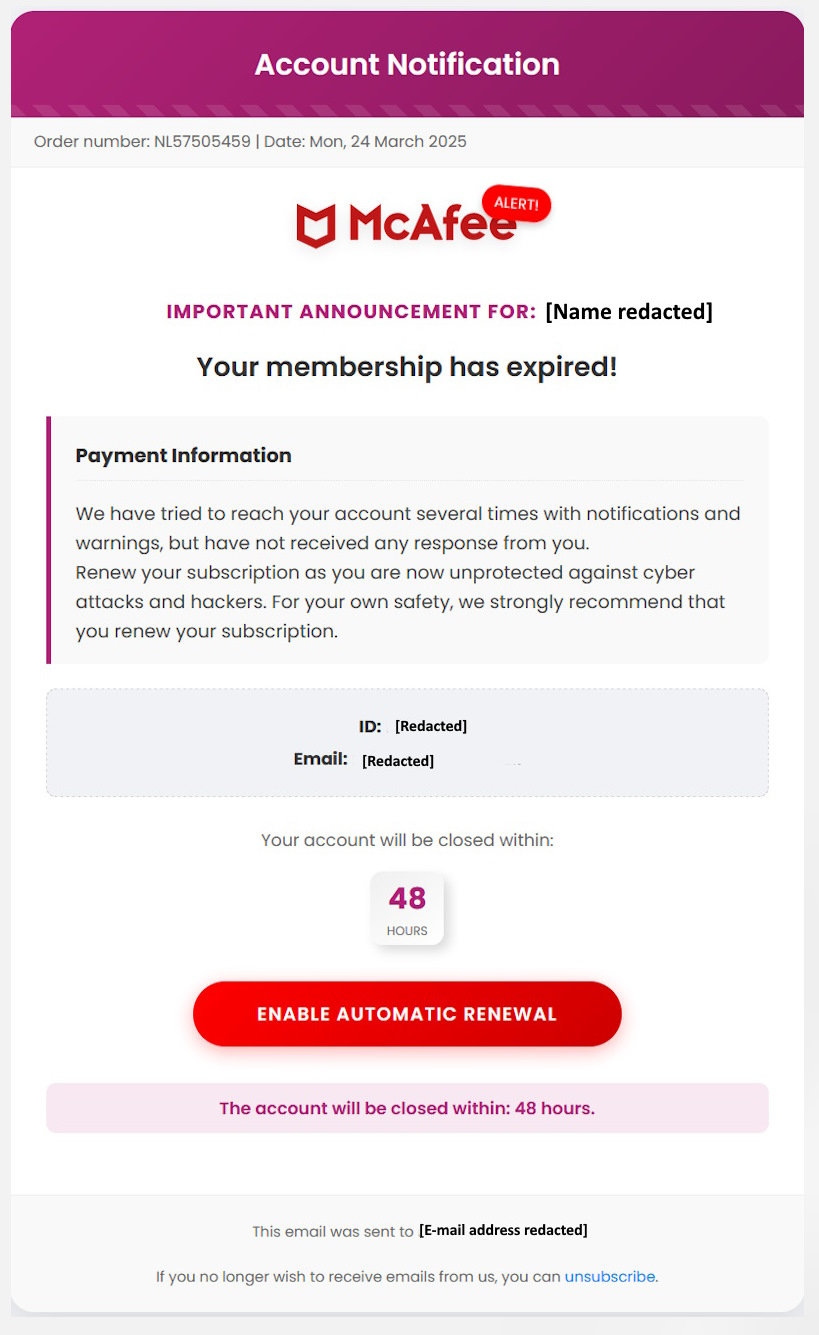Click the Account Notification header title
Viewport: 819px width, 1335px height.
pos(407,64)
